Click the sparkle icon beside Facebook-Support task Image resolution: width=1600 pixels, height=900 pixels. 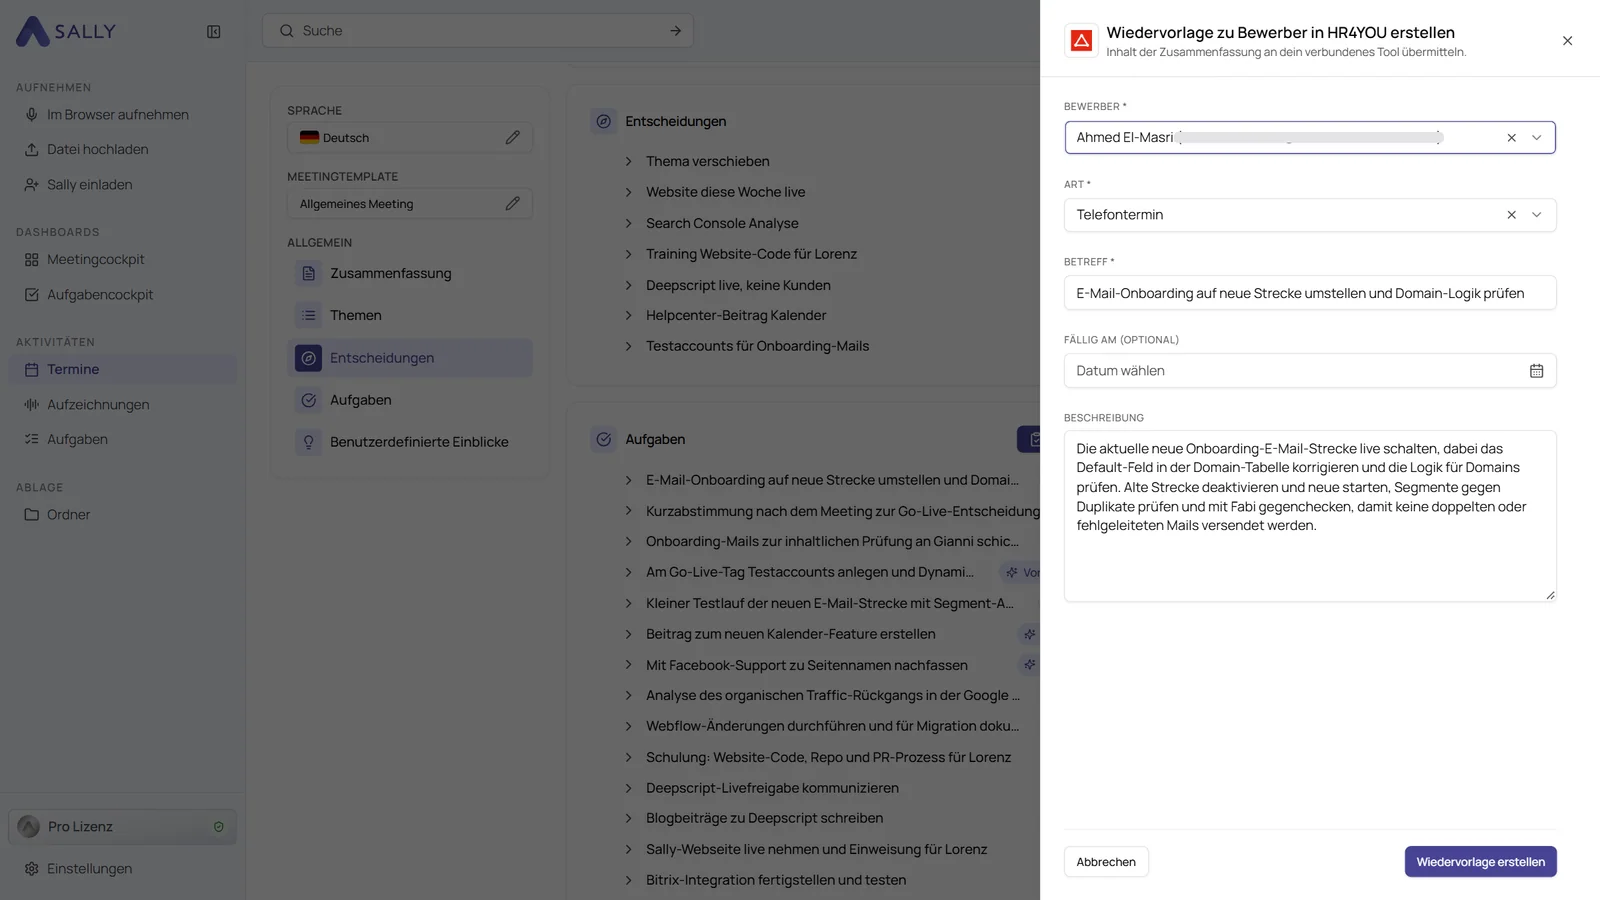point(1029,665)
